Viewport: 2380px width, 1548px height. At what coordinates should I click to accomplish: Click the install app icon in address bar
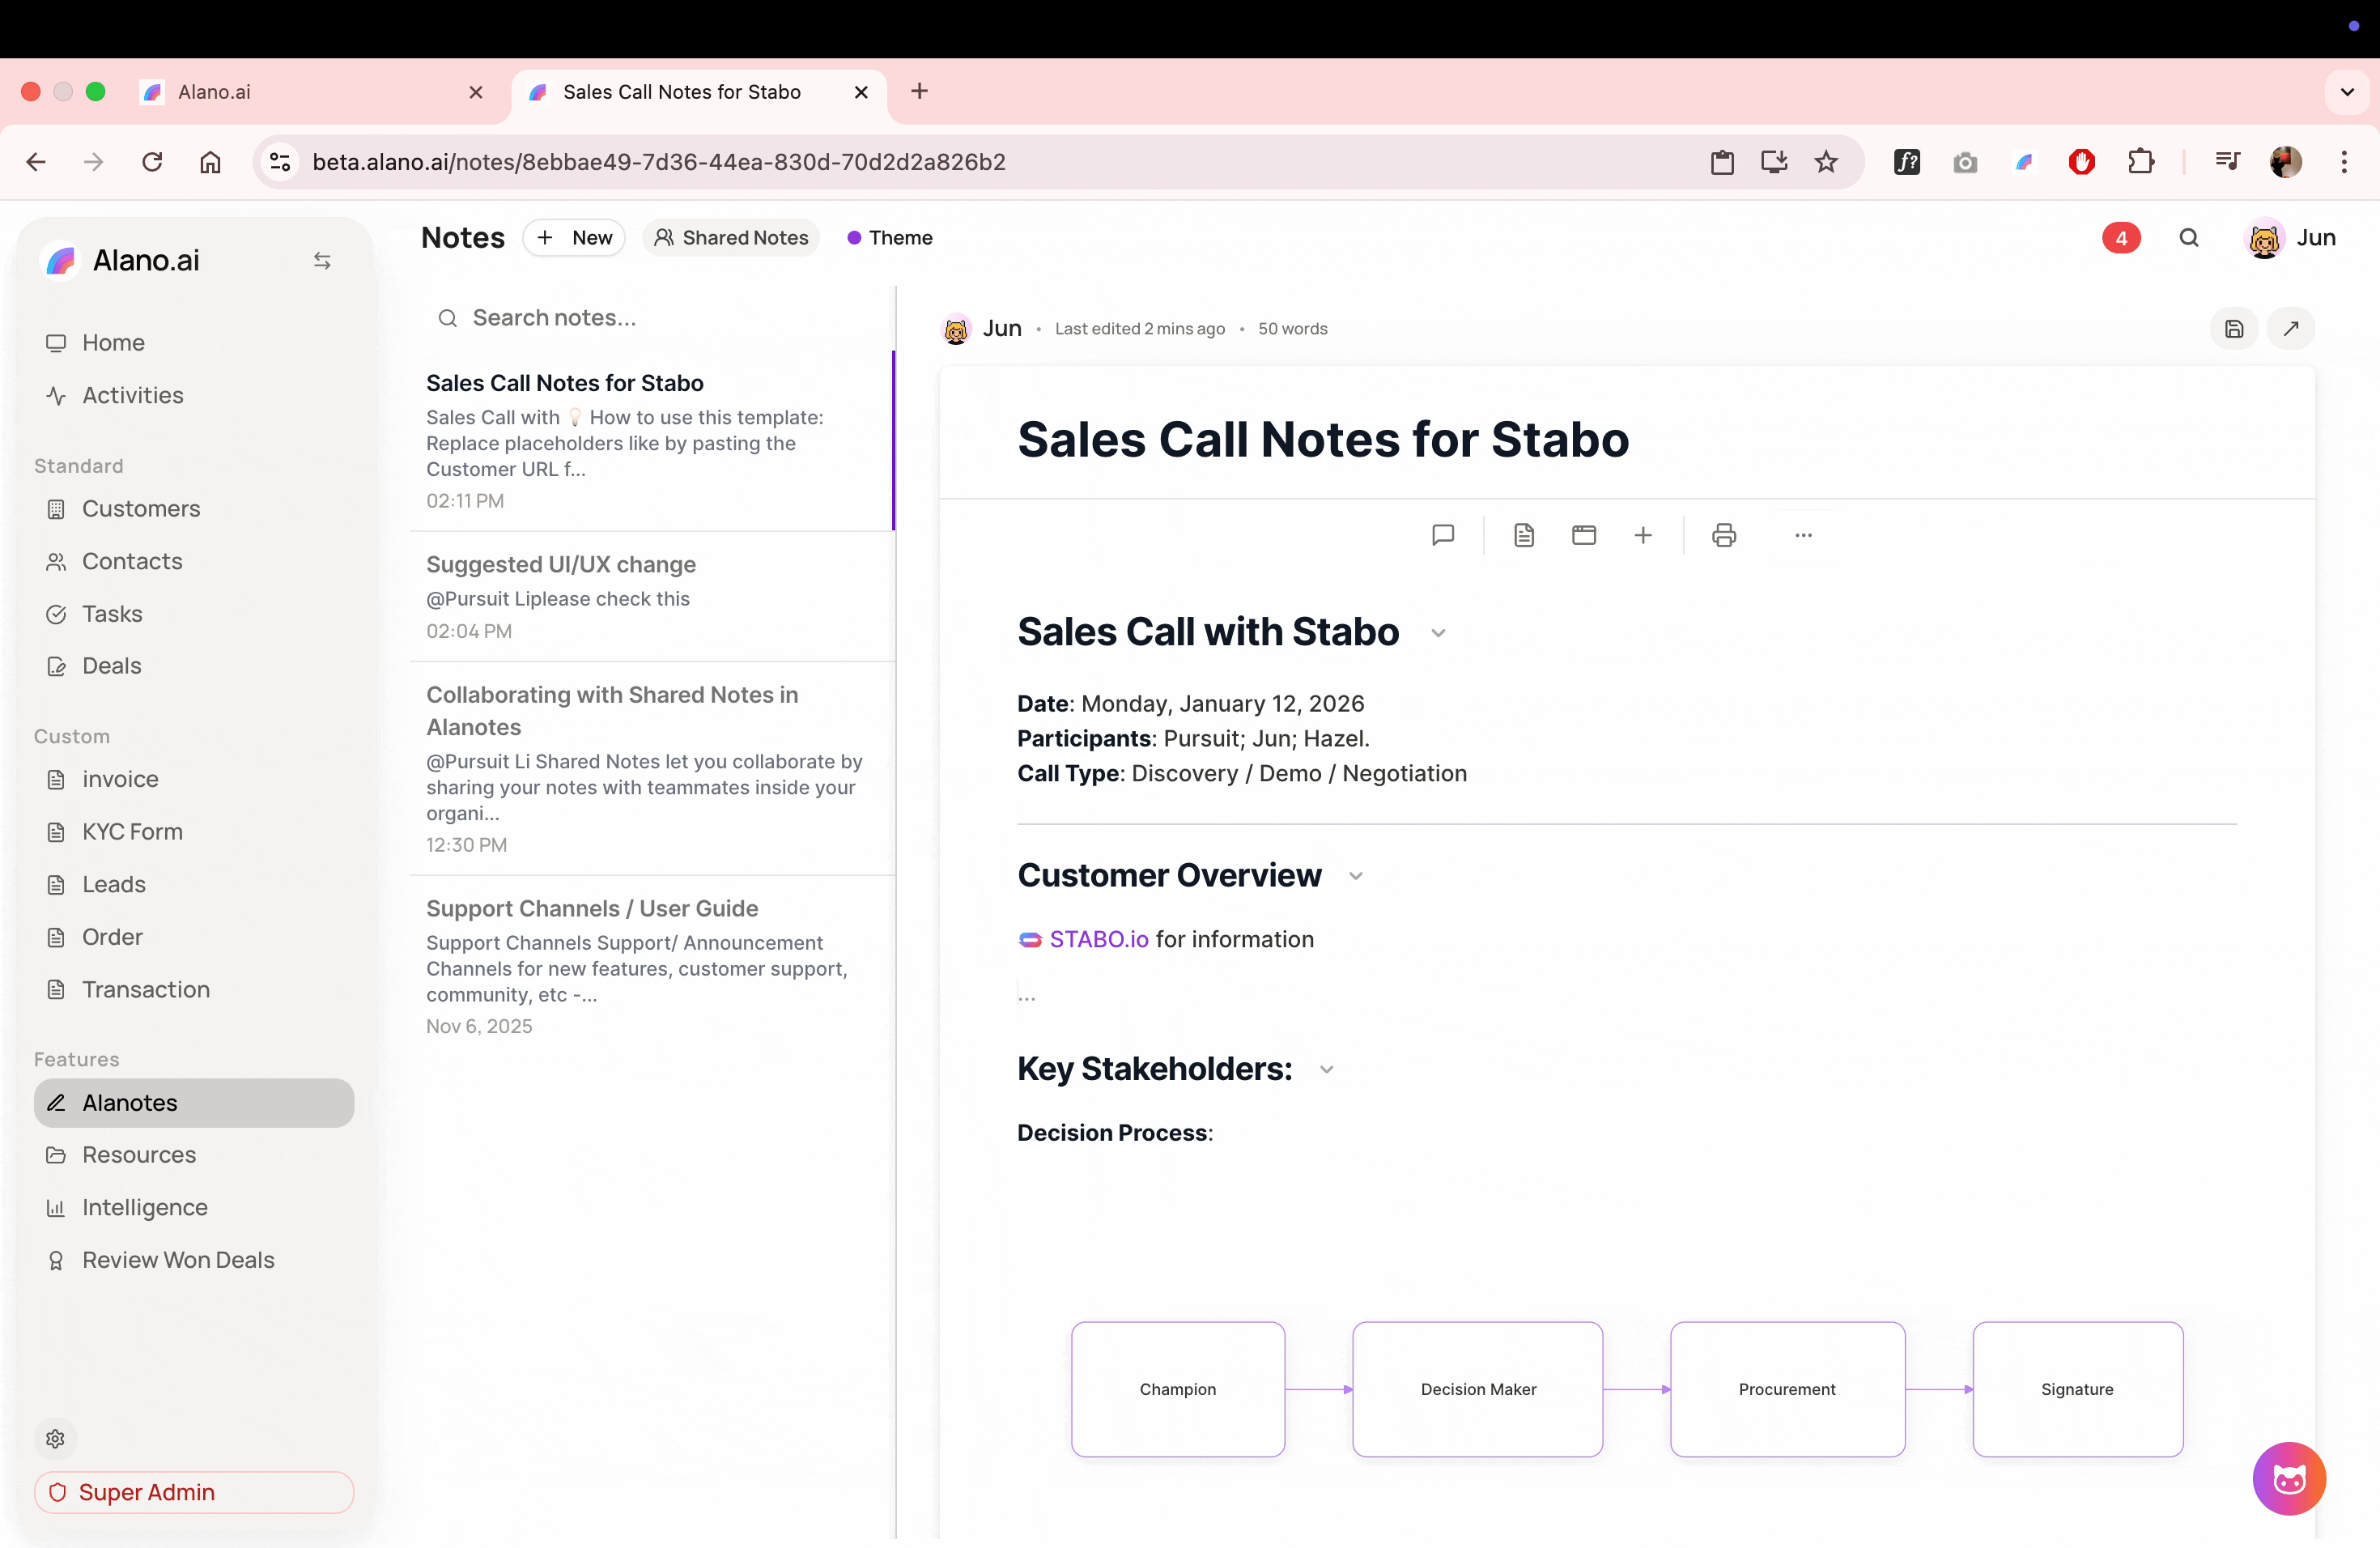coord(1774,162)
